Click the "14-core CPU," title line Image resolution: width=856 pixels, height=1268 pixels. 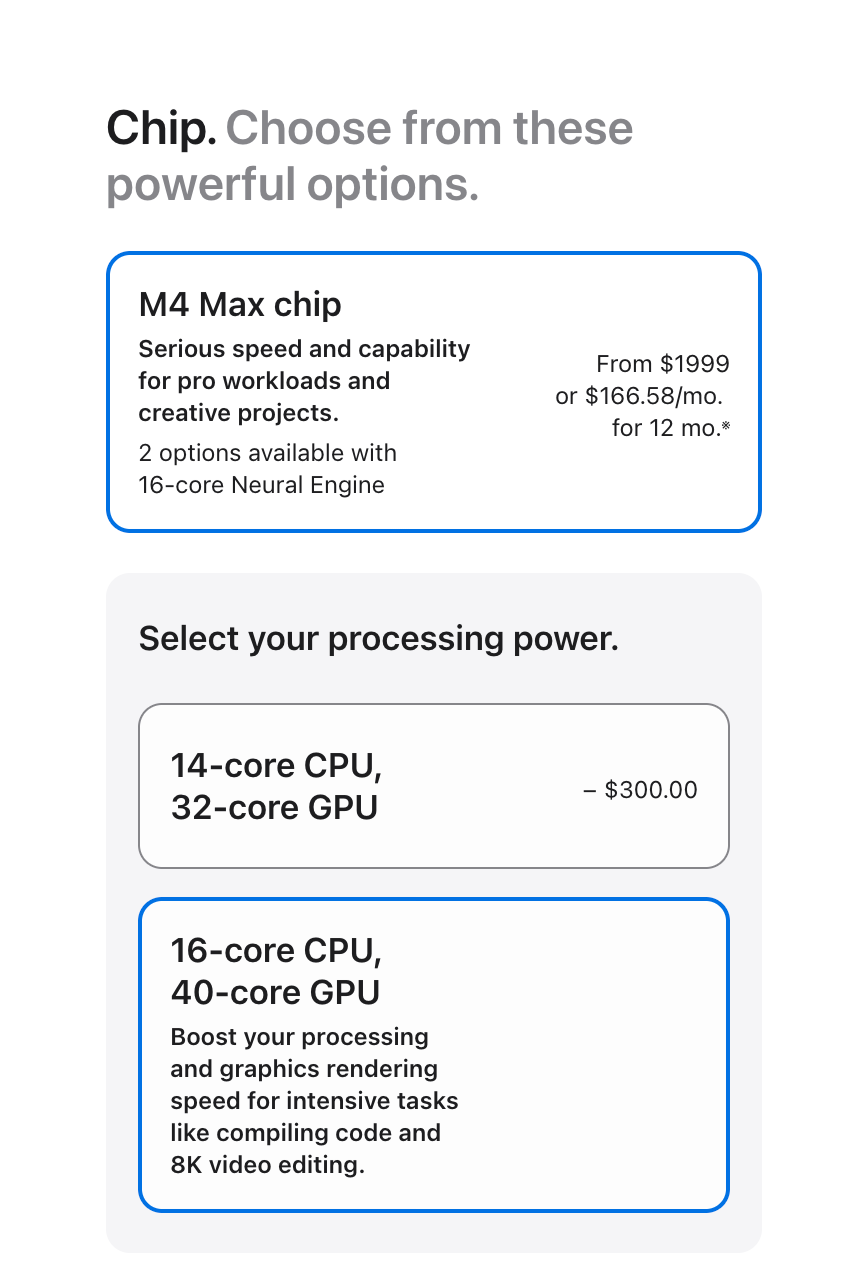click(277, 766)
